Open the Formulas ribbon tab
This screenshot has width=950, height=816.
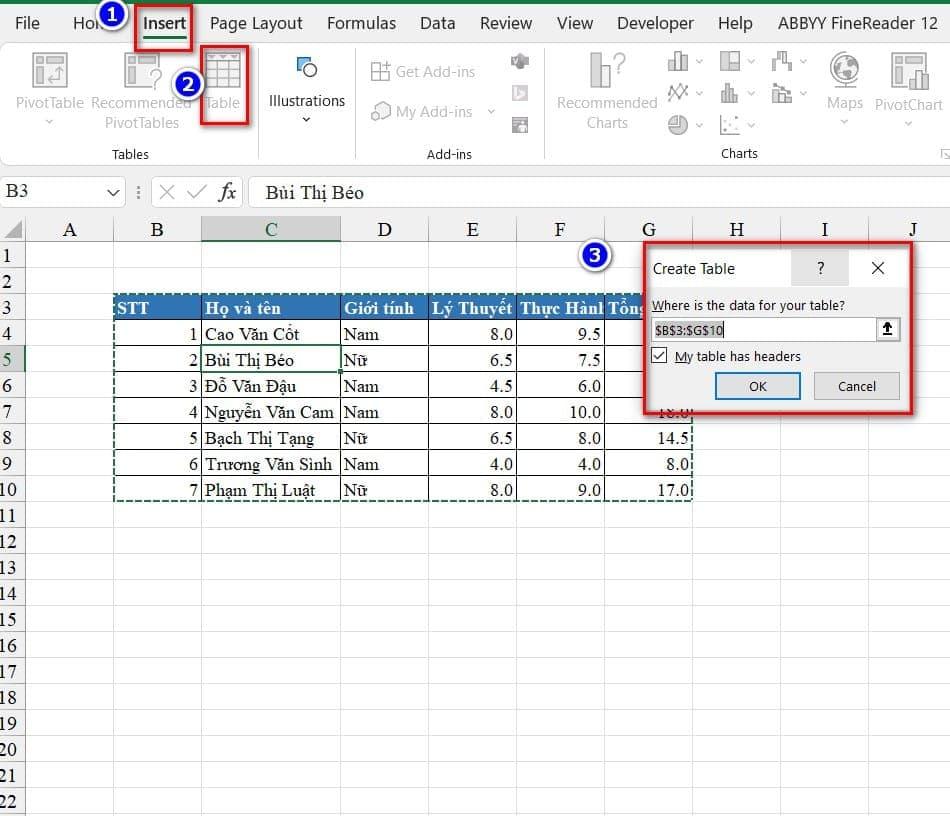click(361, 23)
